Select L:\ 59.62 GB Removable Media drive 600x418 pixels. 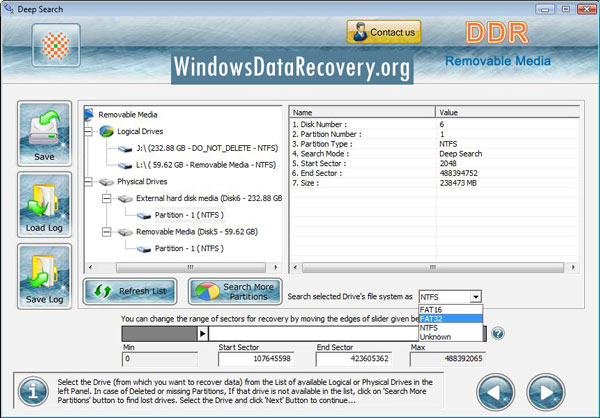(x=206, y=165)
